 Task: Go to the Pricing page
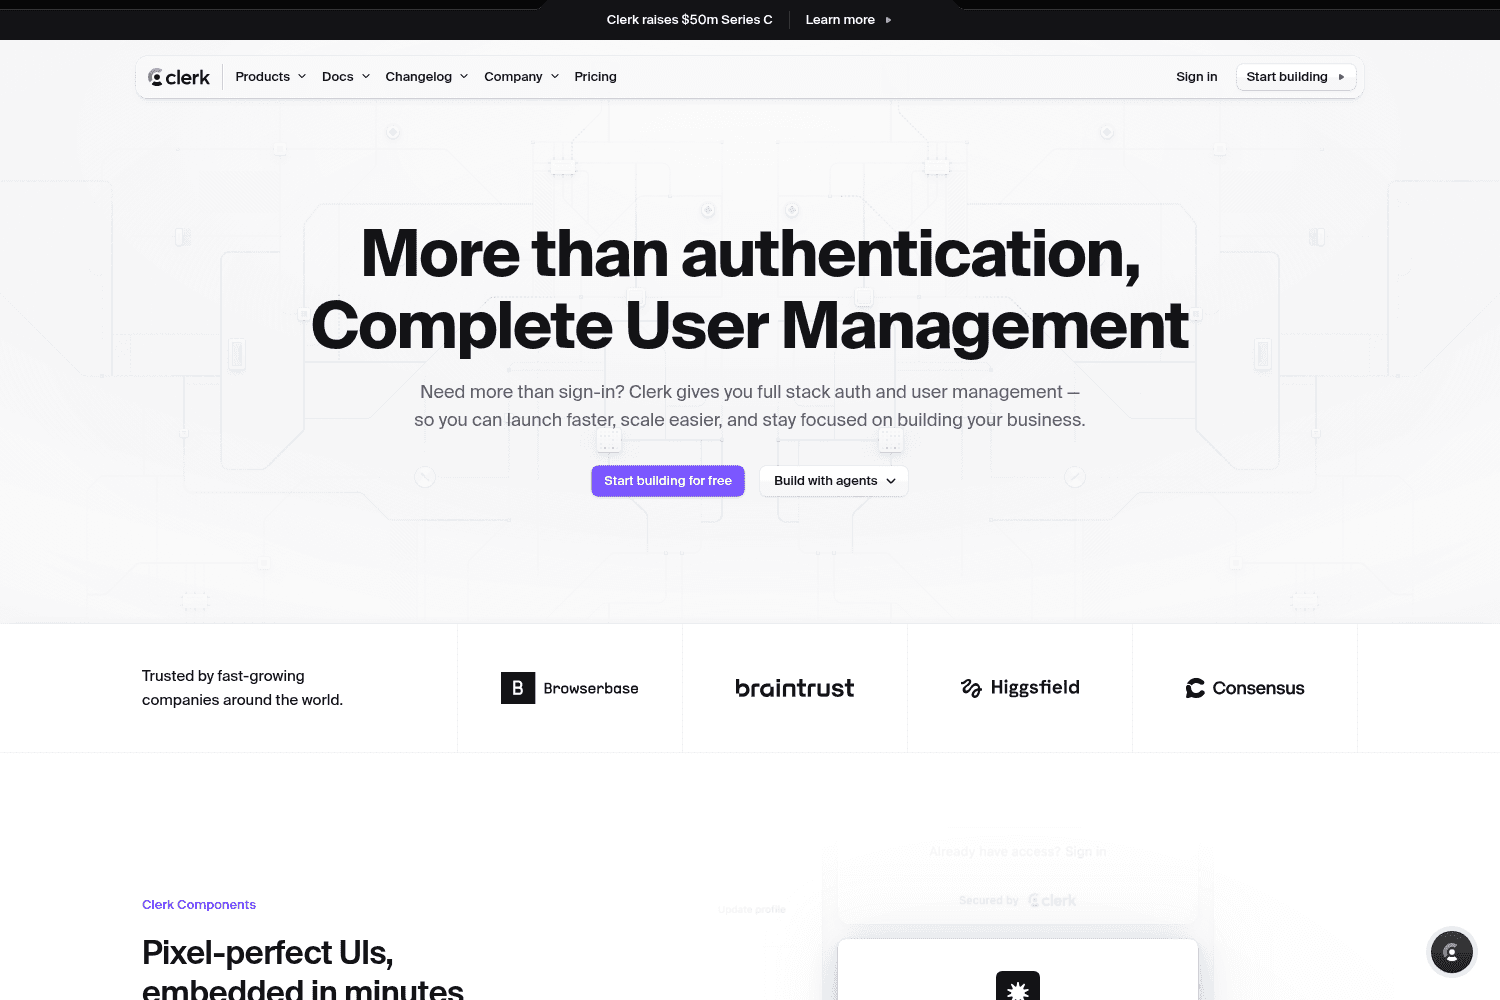(596, 77)
